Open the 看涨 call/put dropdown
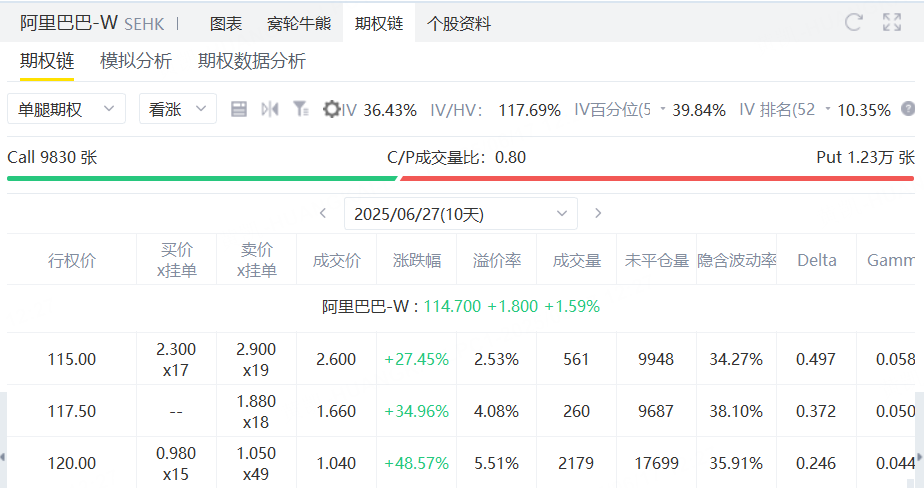Screen dimensions: 924x488 tap(177, 109)
